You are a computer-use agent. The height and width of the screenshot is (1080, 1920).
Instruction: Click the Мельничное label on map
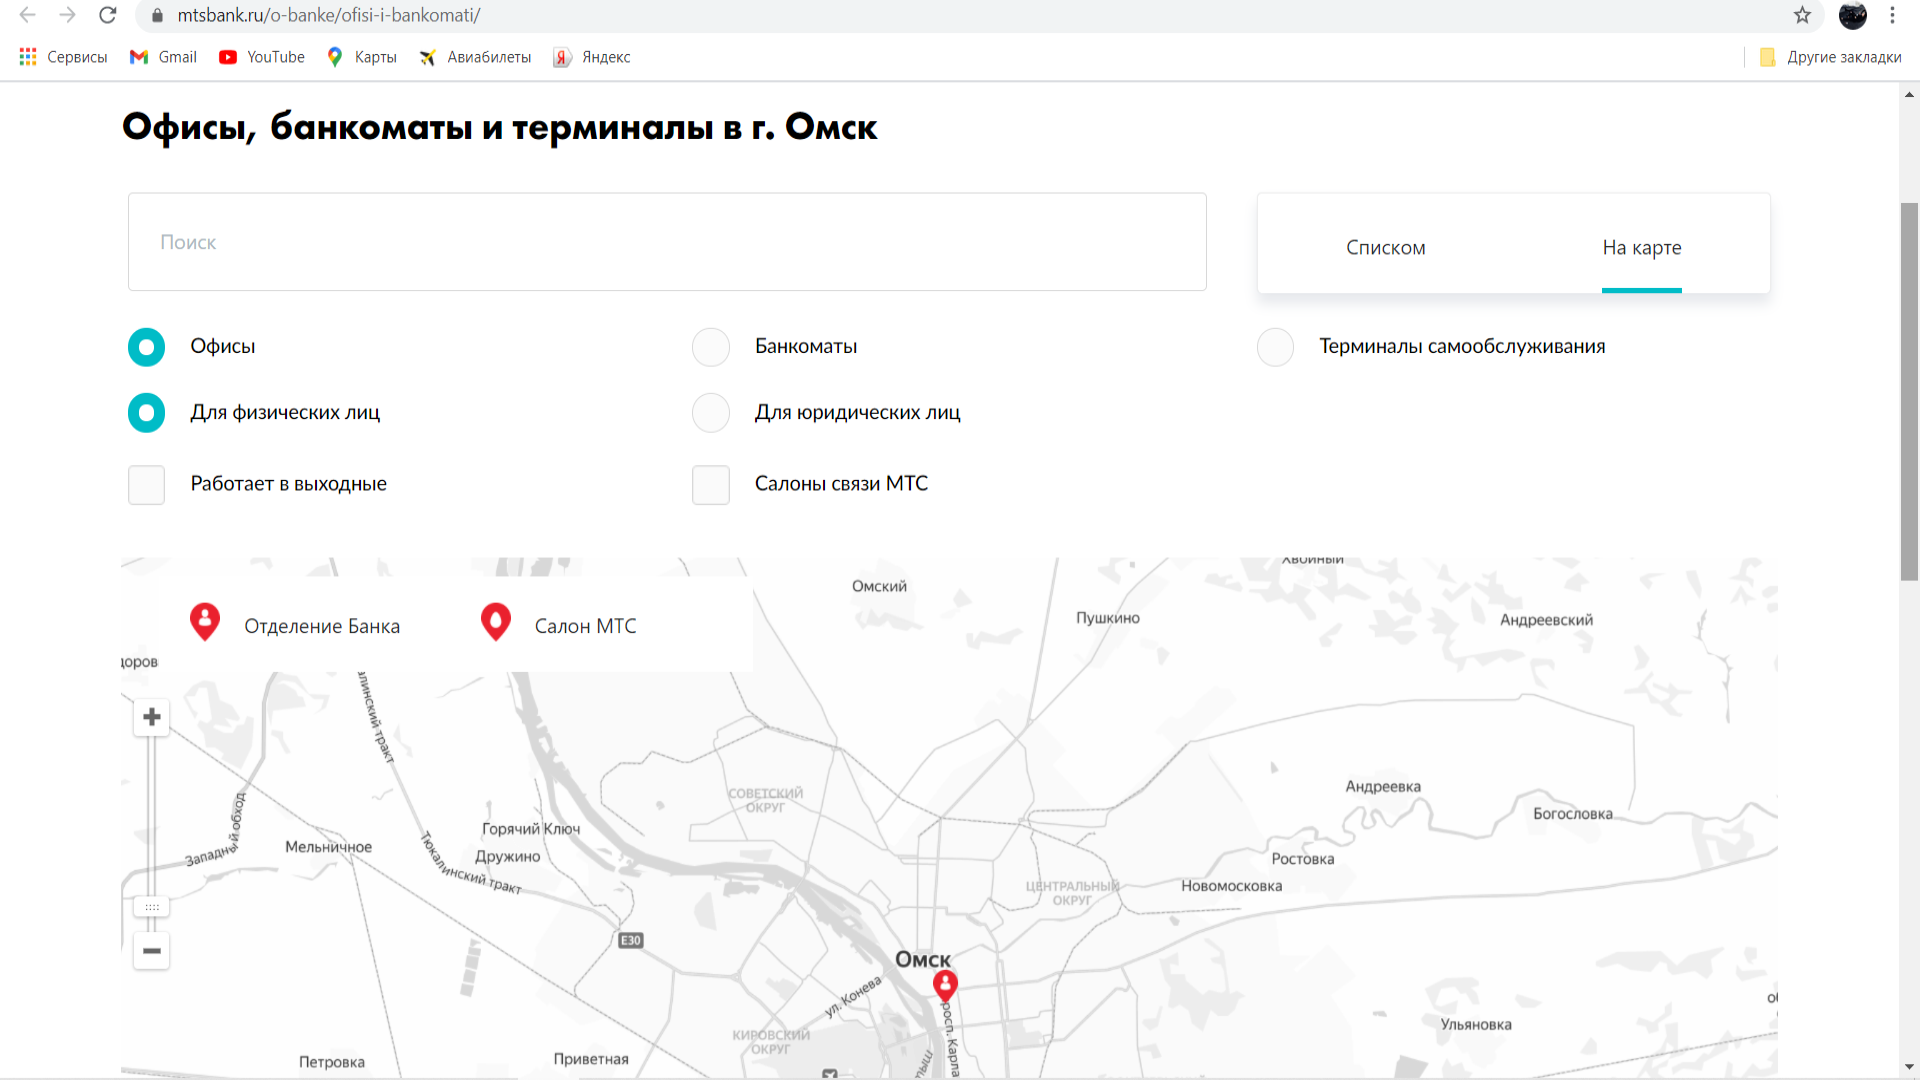(x=328, y=847)
